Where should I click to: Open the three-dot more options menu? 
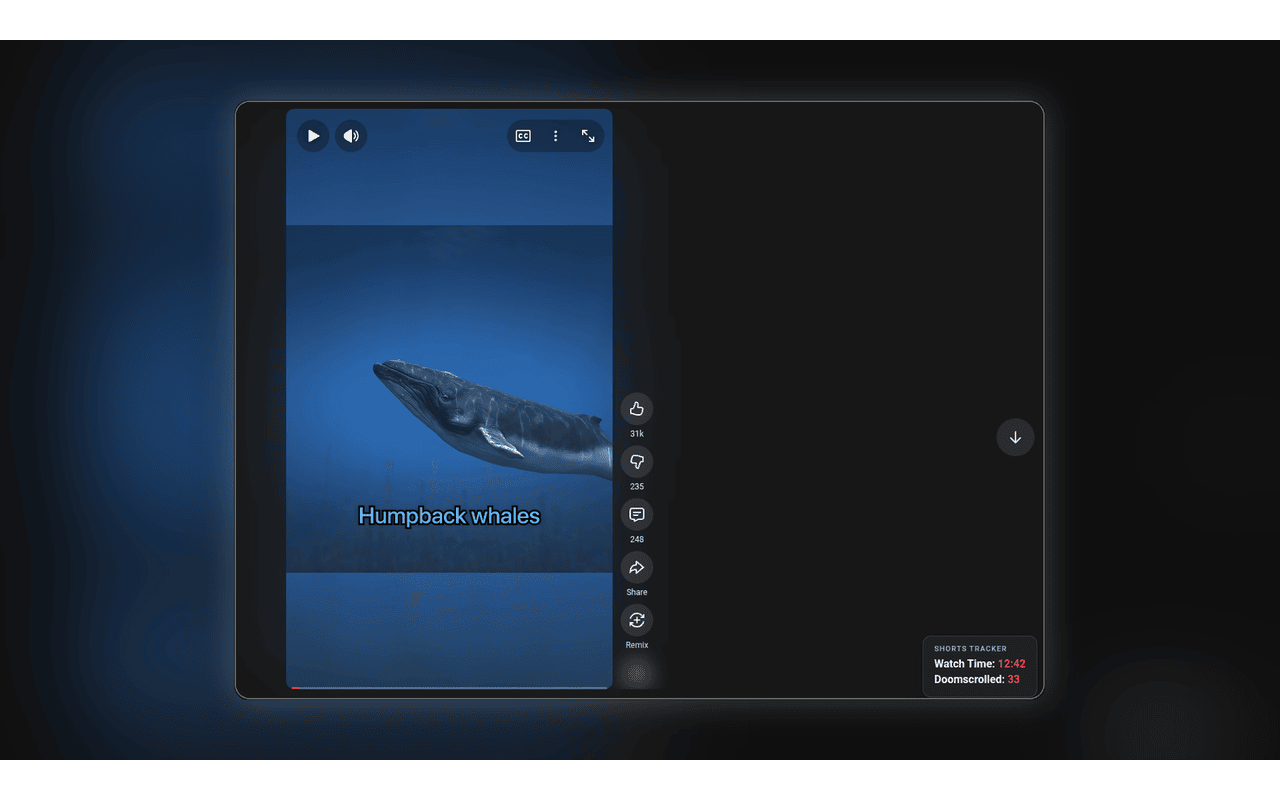[556, 136]
